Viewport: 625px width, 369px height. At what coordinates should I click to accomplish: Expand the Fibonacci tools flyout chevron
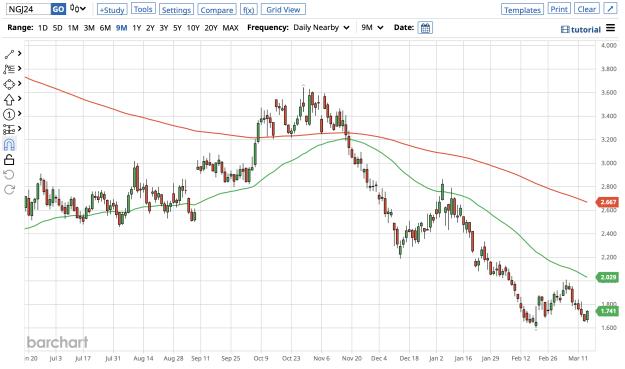tap(20, 69)
